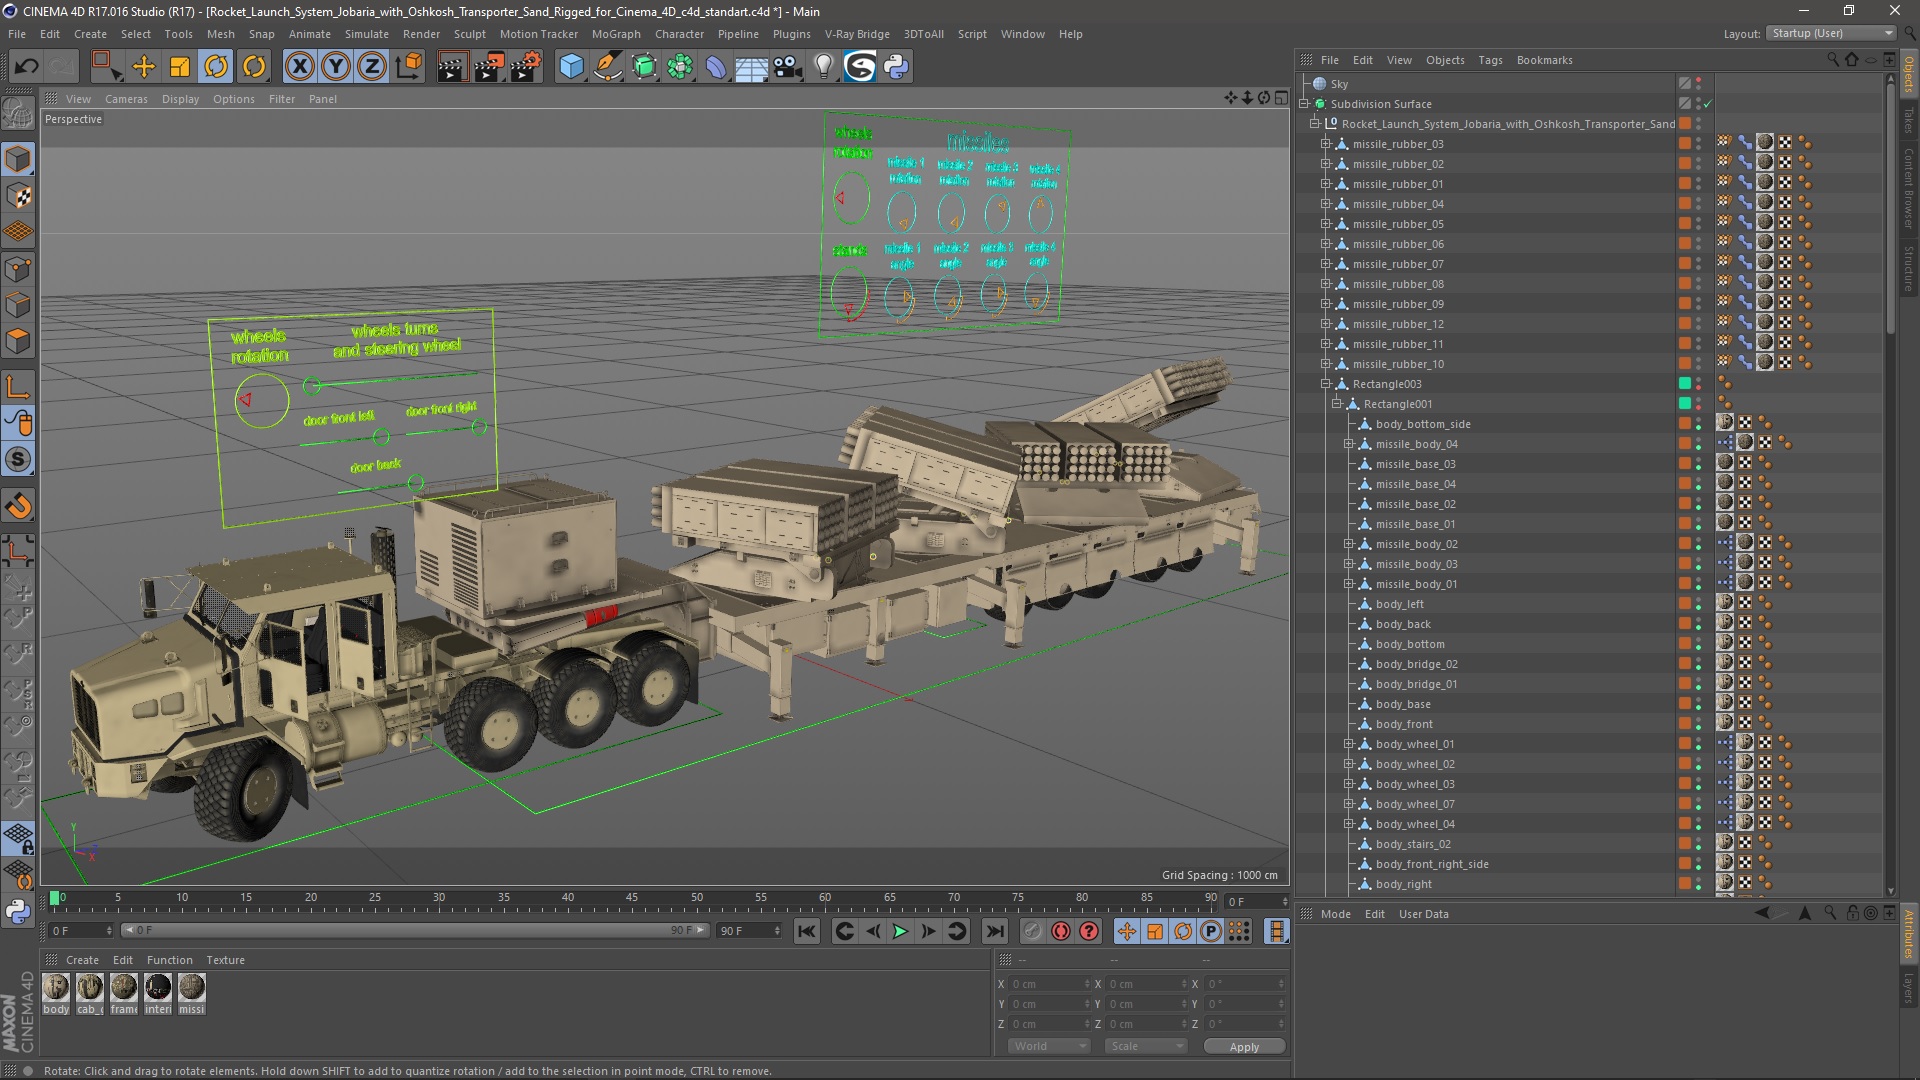Click the Undo arrow icon

pos(27,67)
